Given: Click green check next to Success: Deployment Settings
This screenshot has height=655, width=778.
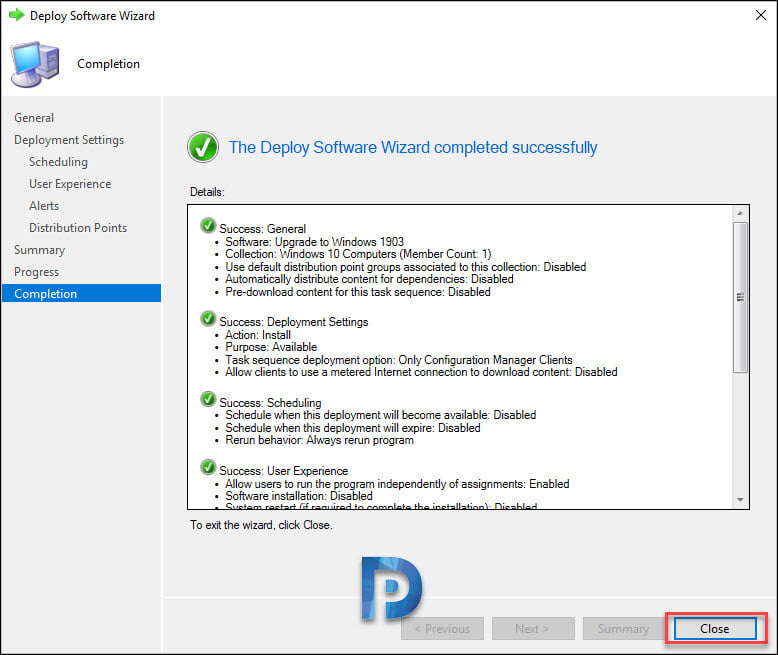Looking at the screenshot, I should coord(208,319).
